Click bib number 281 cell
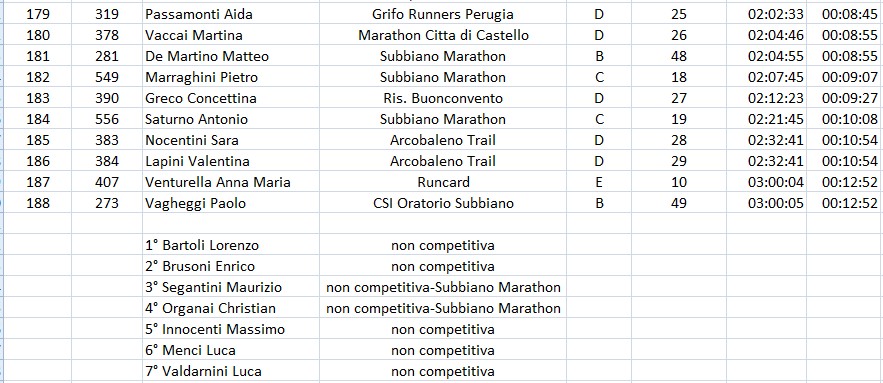This screenshot has width=883, height=383. point(107,56)
